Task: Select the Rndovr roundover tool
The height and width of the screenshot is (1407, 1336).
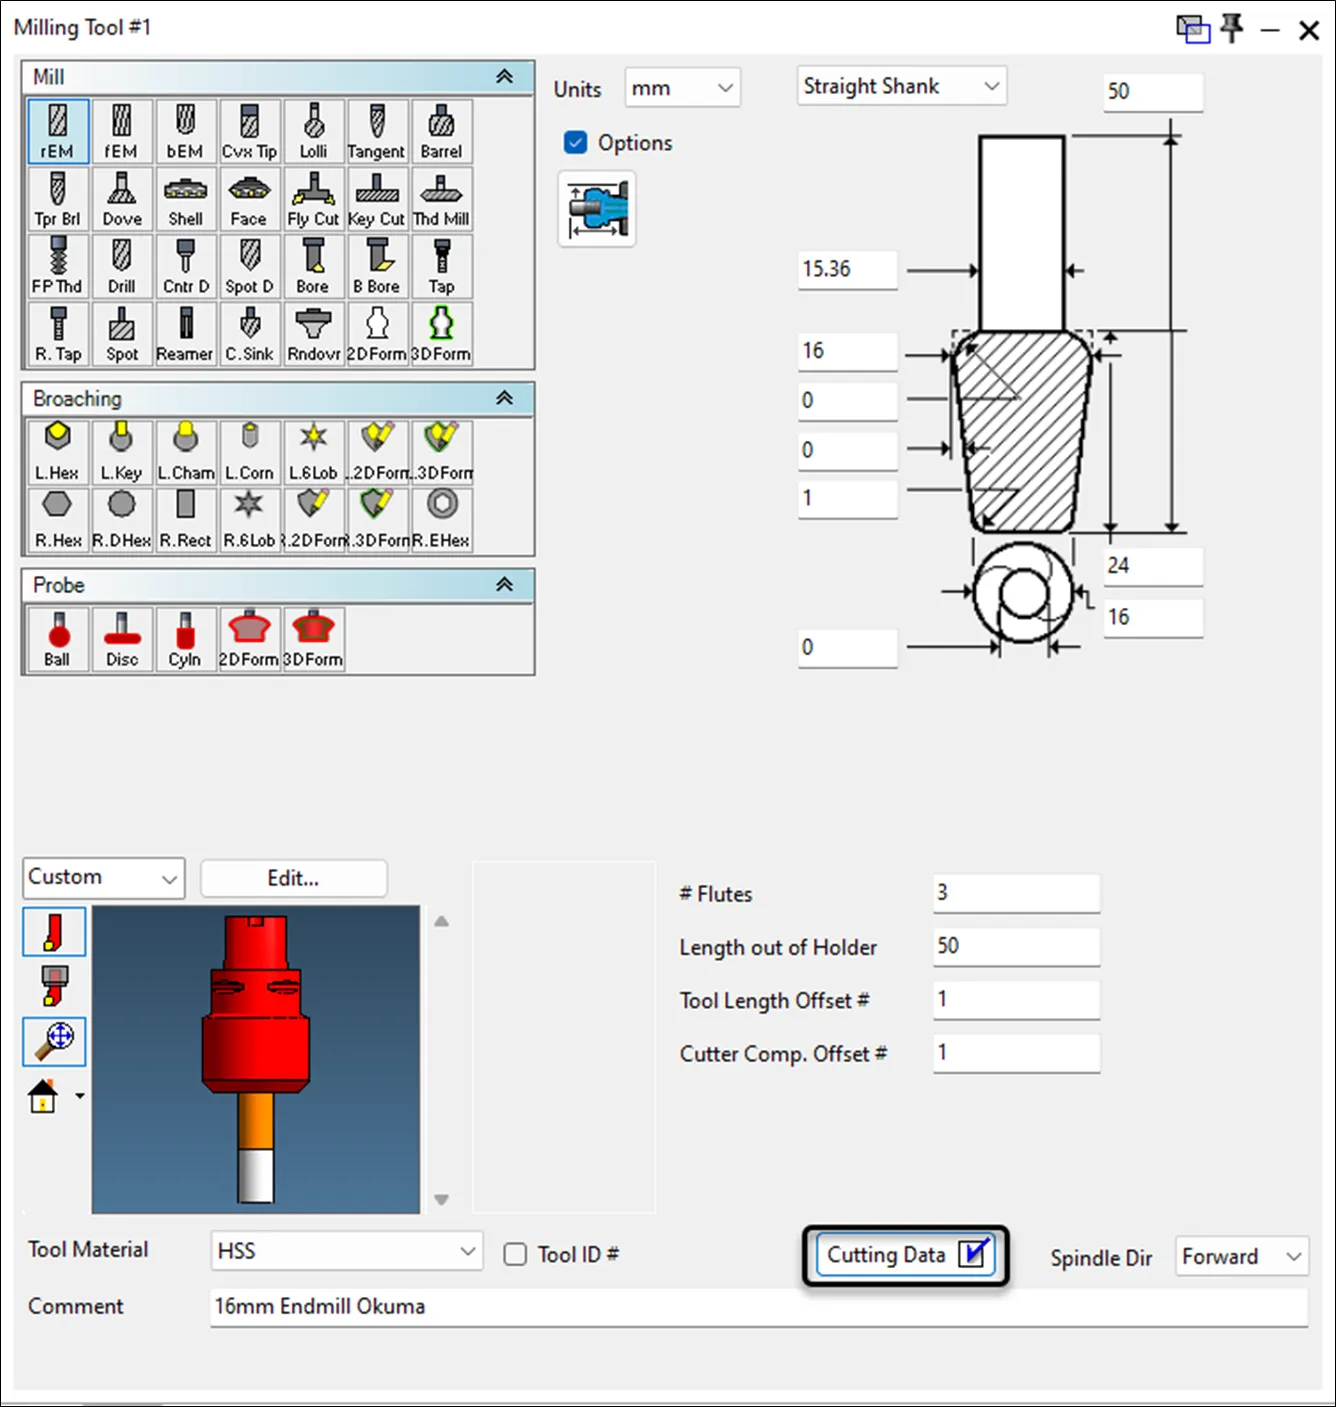Action: [313, 334]
